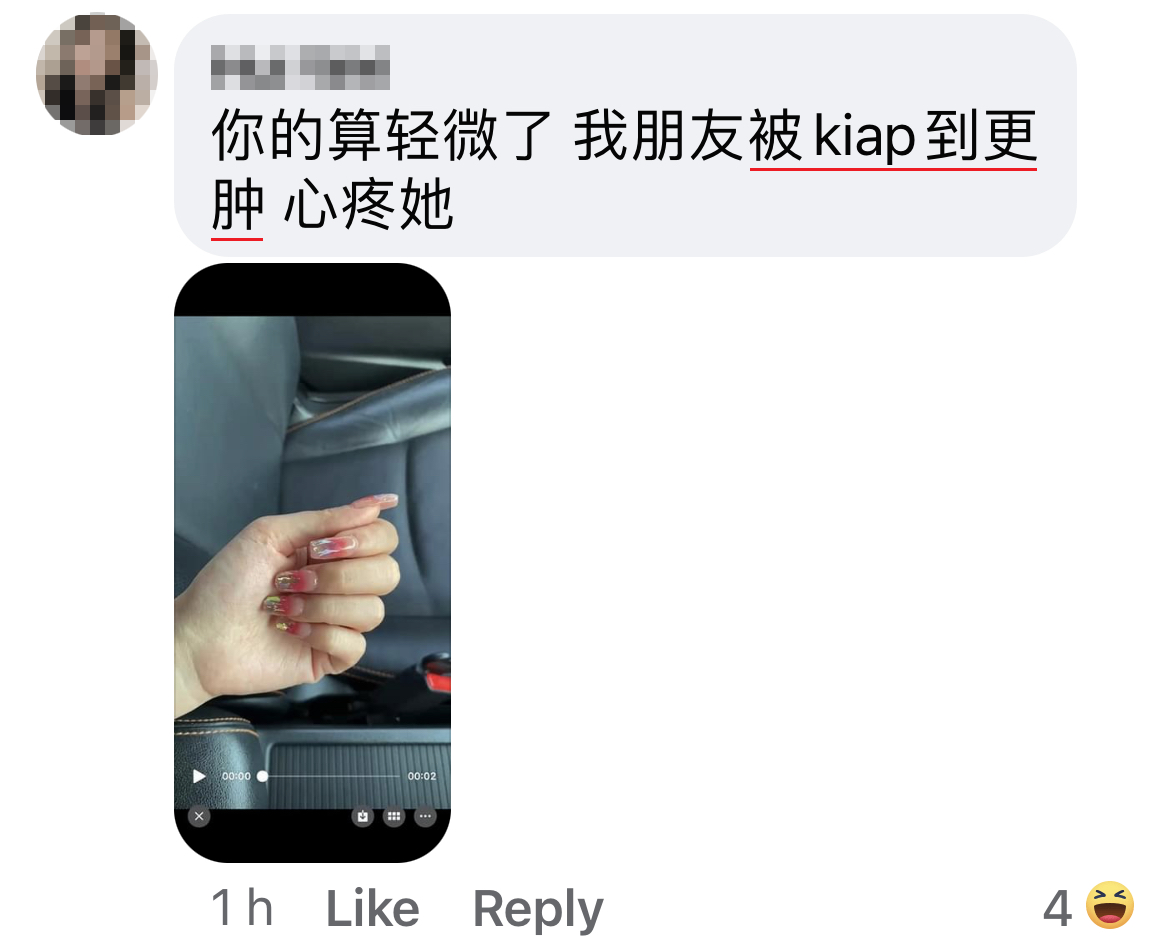1170x951 pixels.
Task: Click the underlined character 肿
Action: (237, 204)
